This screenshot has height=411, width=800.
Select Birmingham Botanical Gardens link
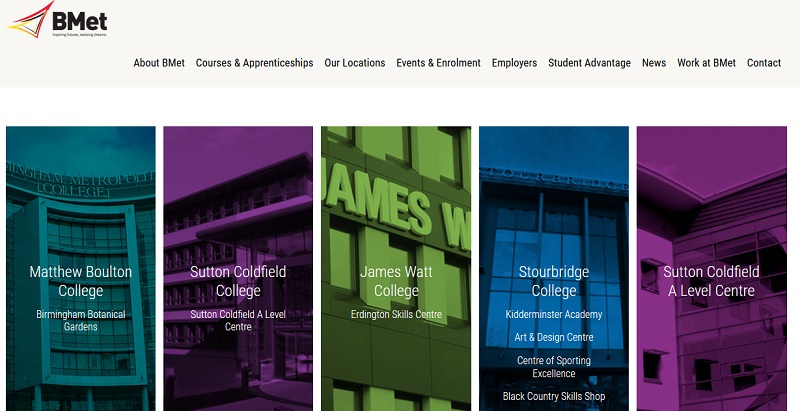(81, 320)
